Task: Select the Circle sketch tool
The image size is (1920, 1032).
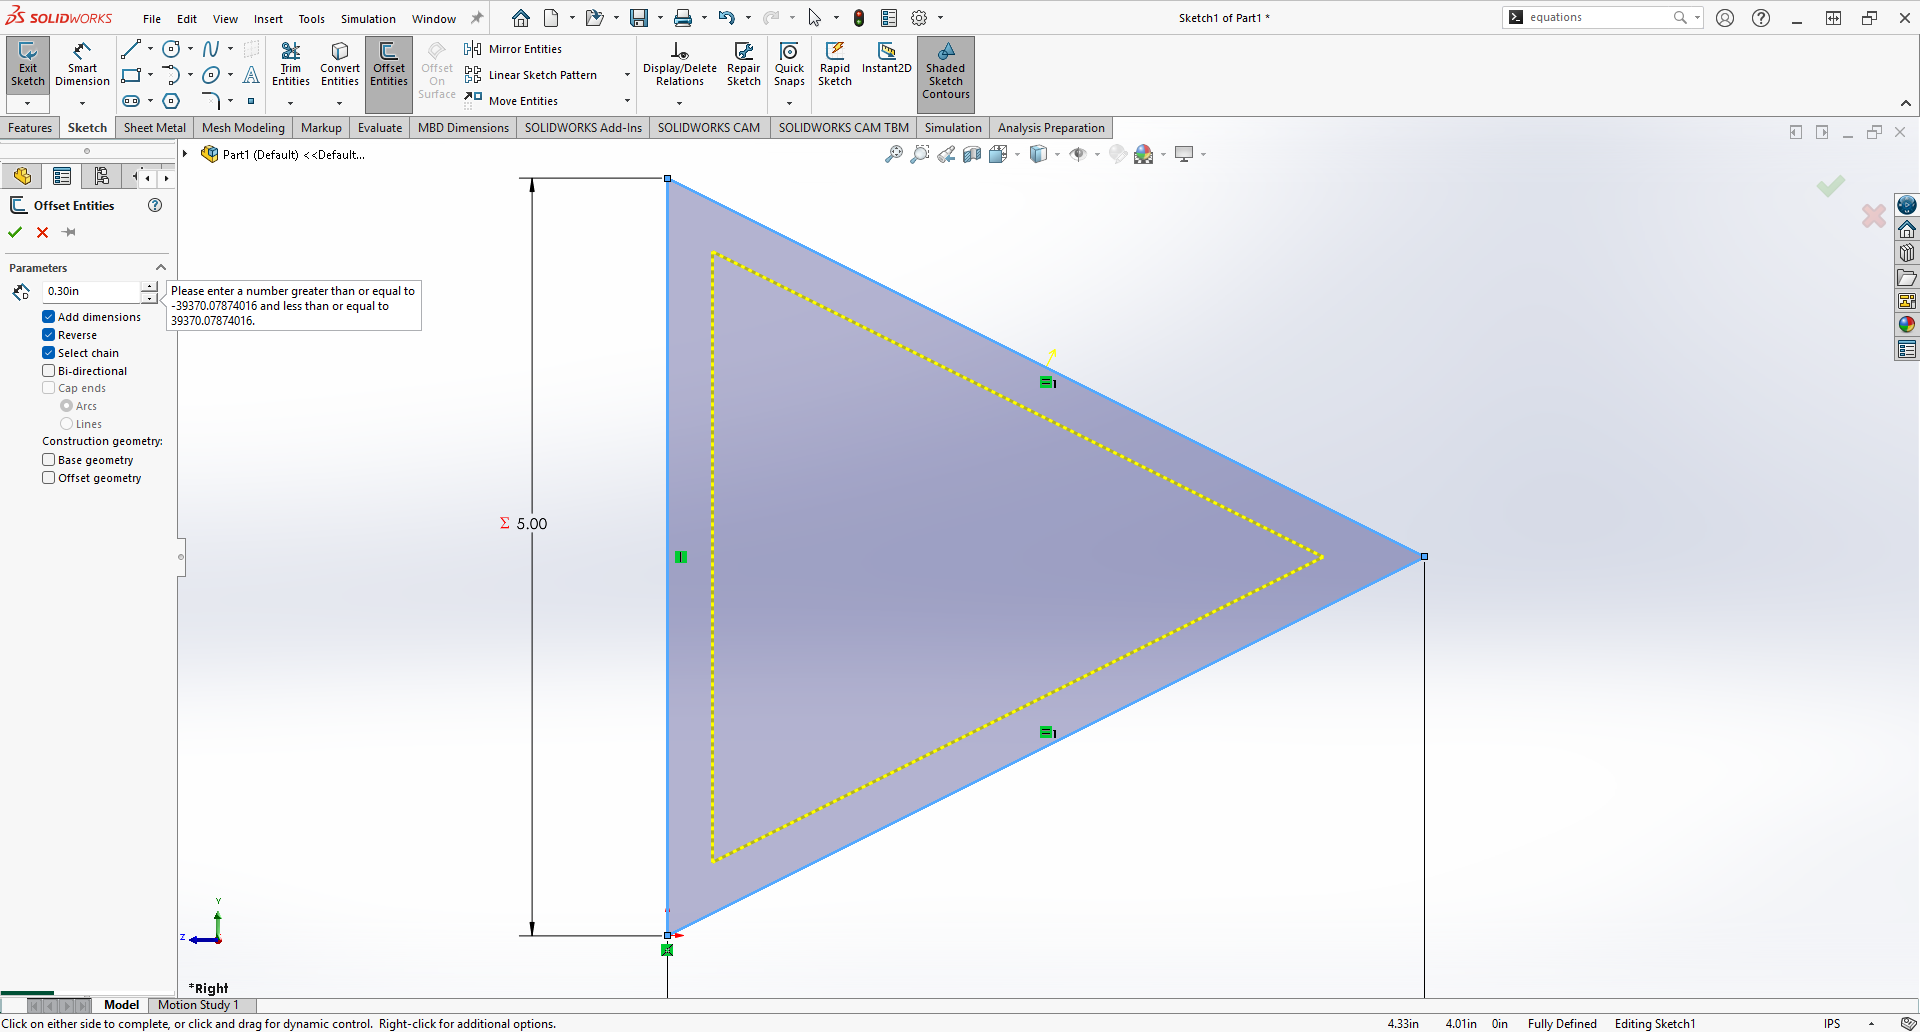Action: point(171,49)
